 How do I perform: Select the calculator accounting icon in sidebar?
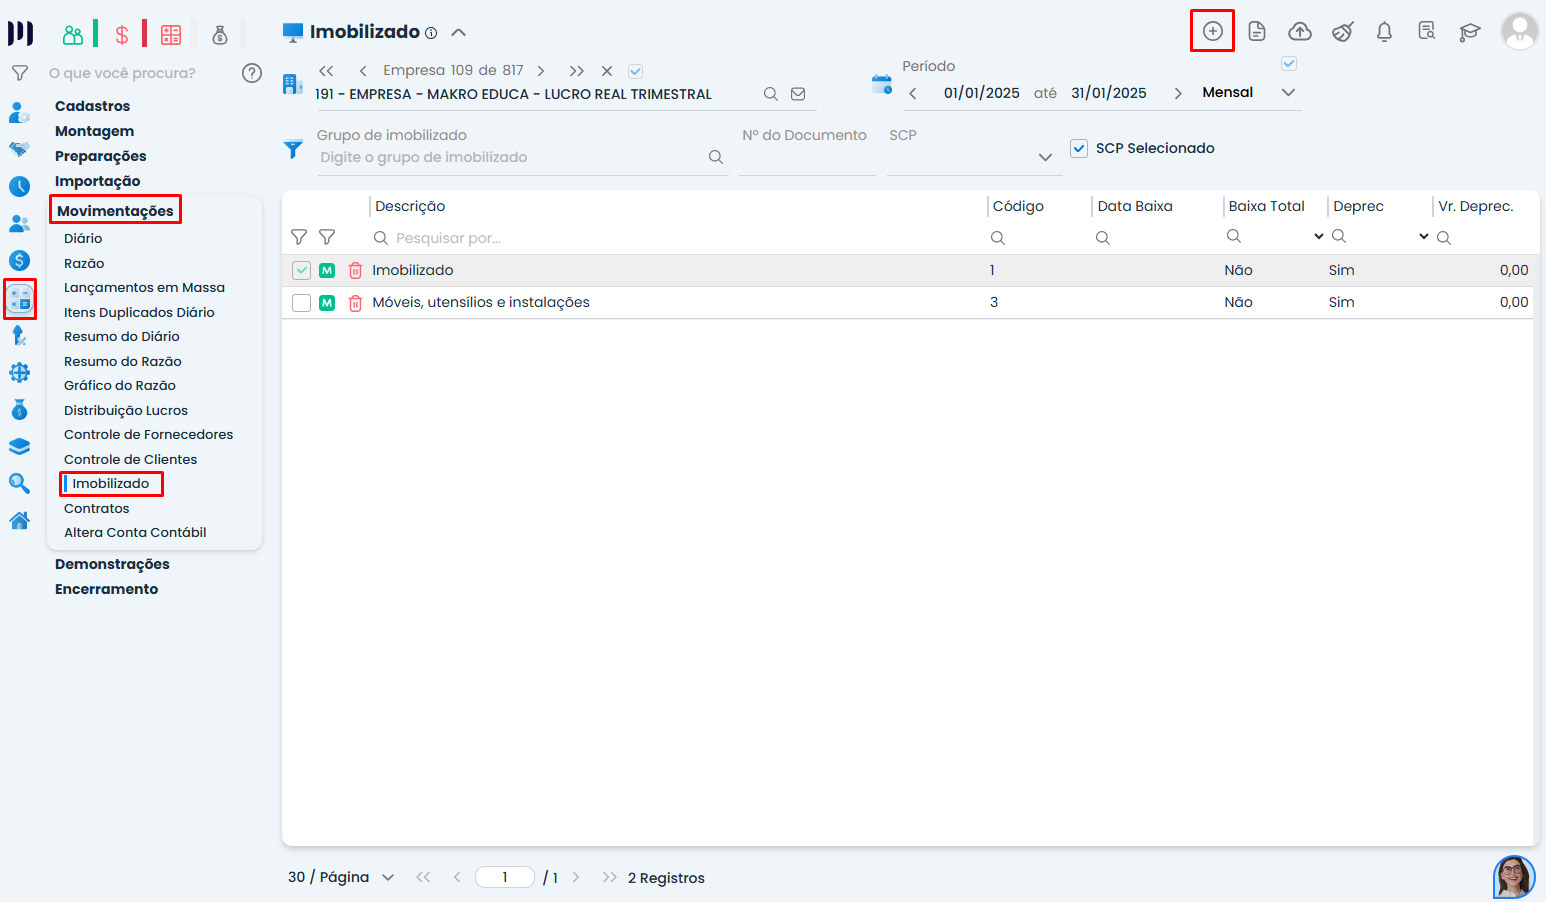(x=19, y=298)
